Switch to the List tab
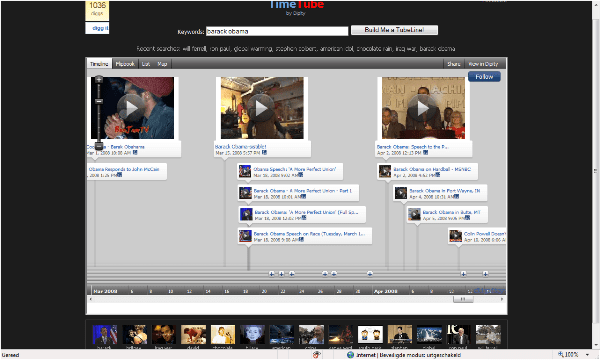This screenshot has width=600, height=360. [x=146, y=64]
